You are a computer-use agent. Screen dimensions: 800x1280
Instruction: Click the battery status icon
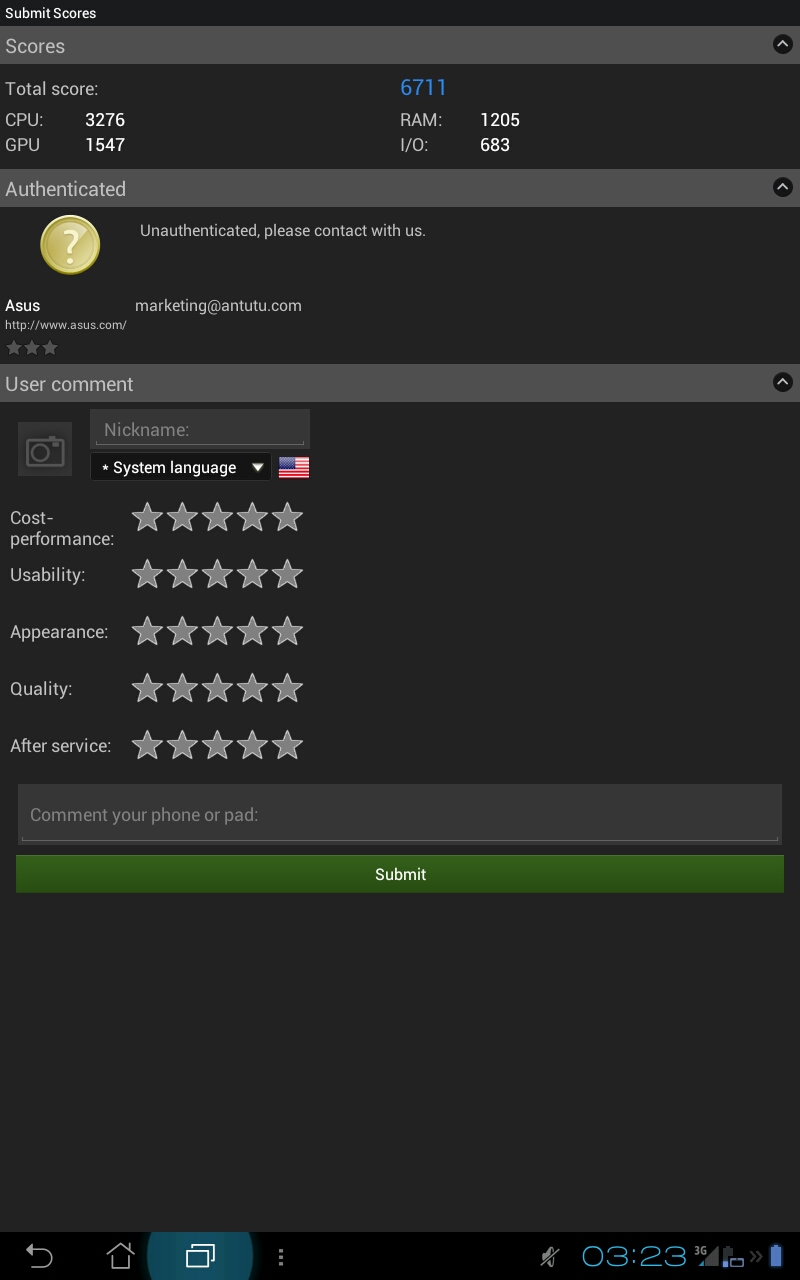pyautogui.click(x=776, y=1257)
